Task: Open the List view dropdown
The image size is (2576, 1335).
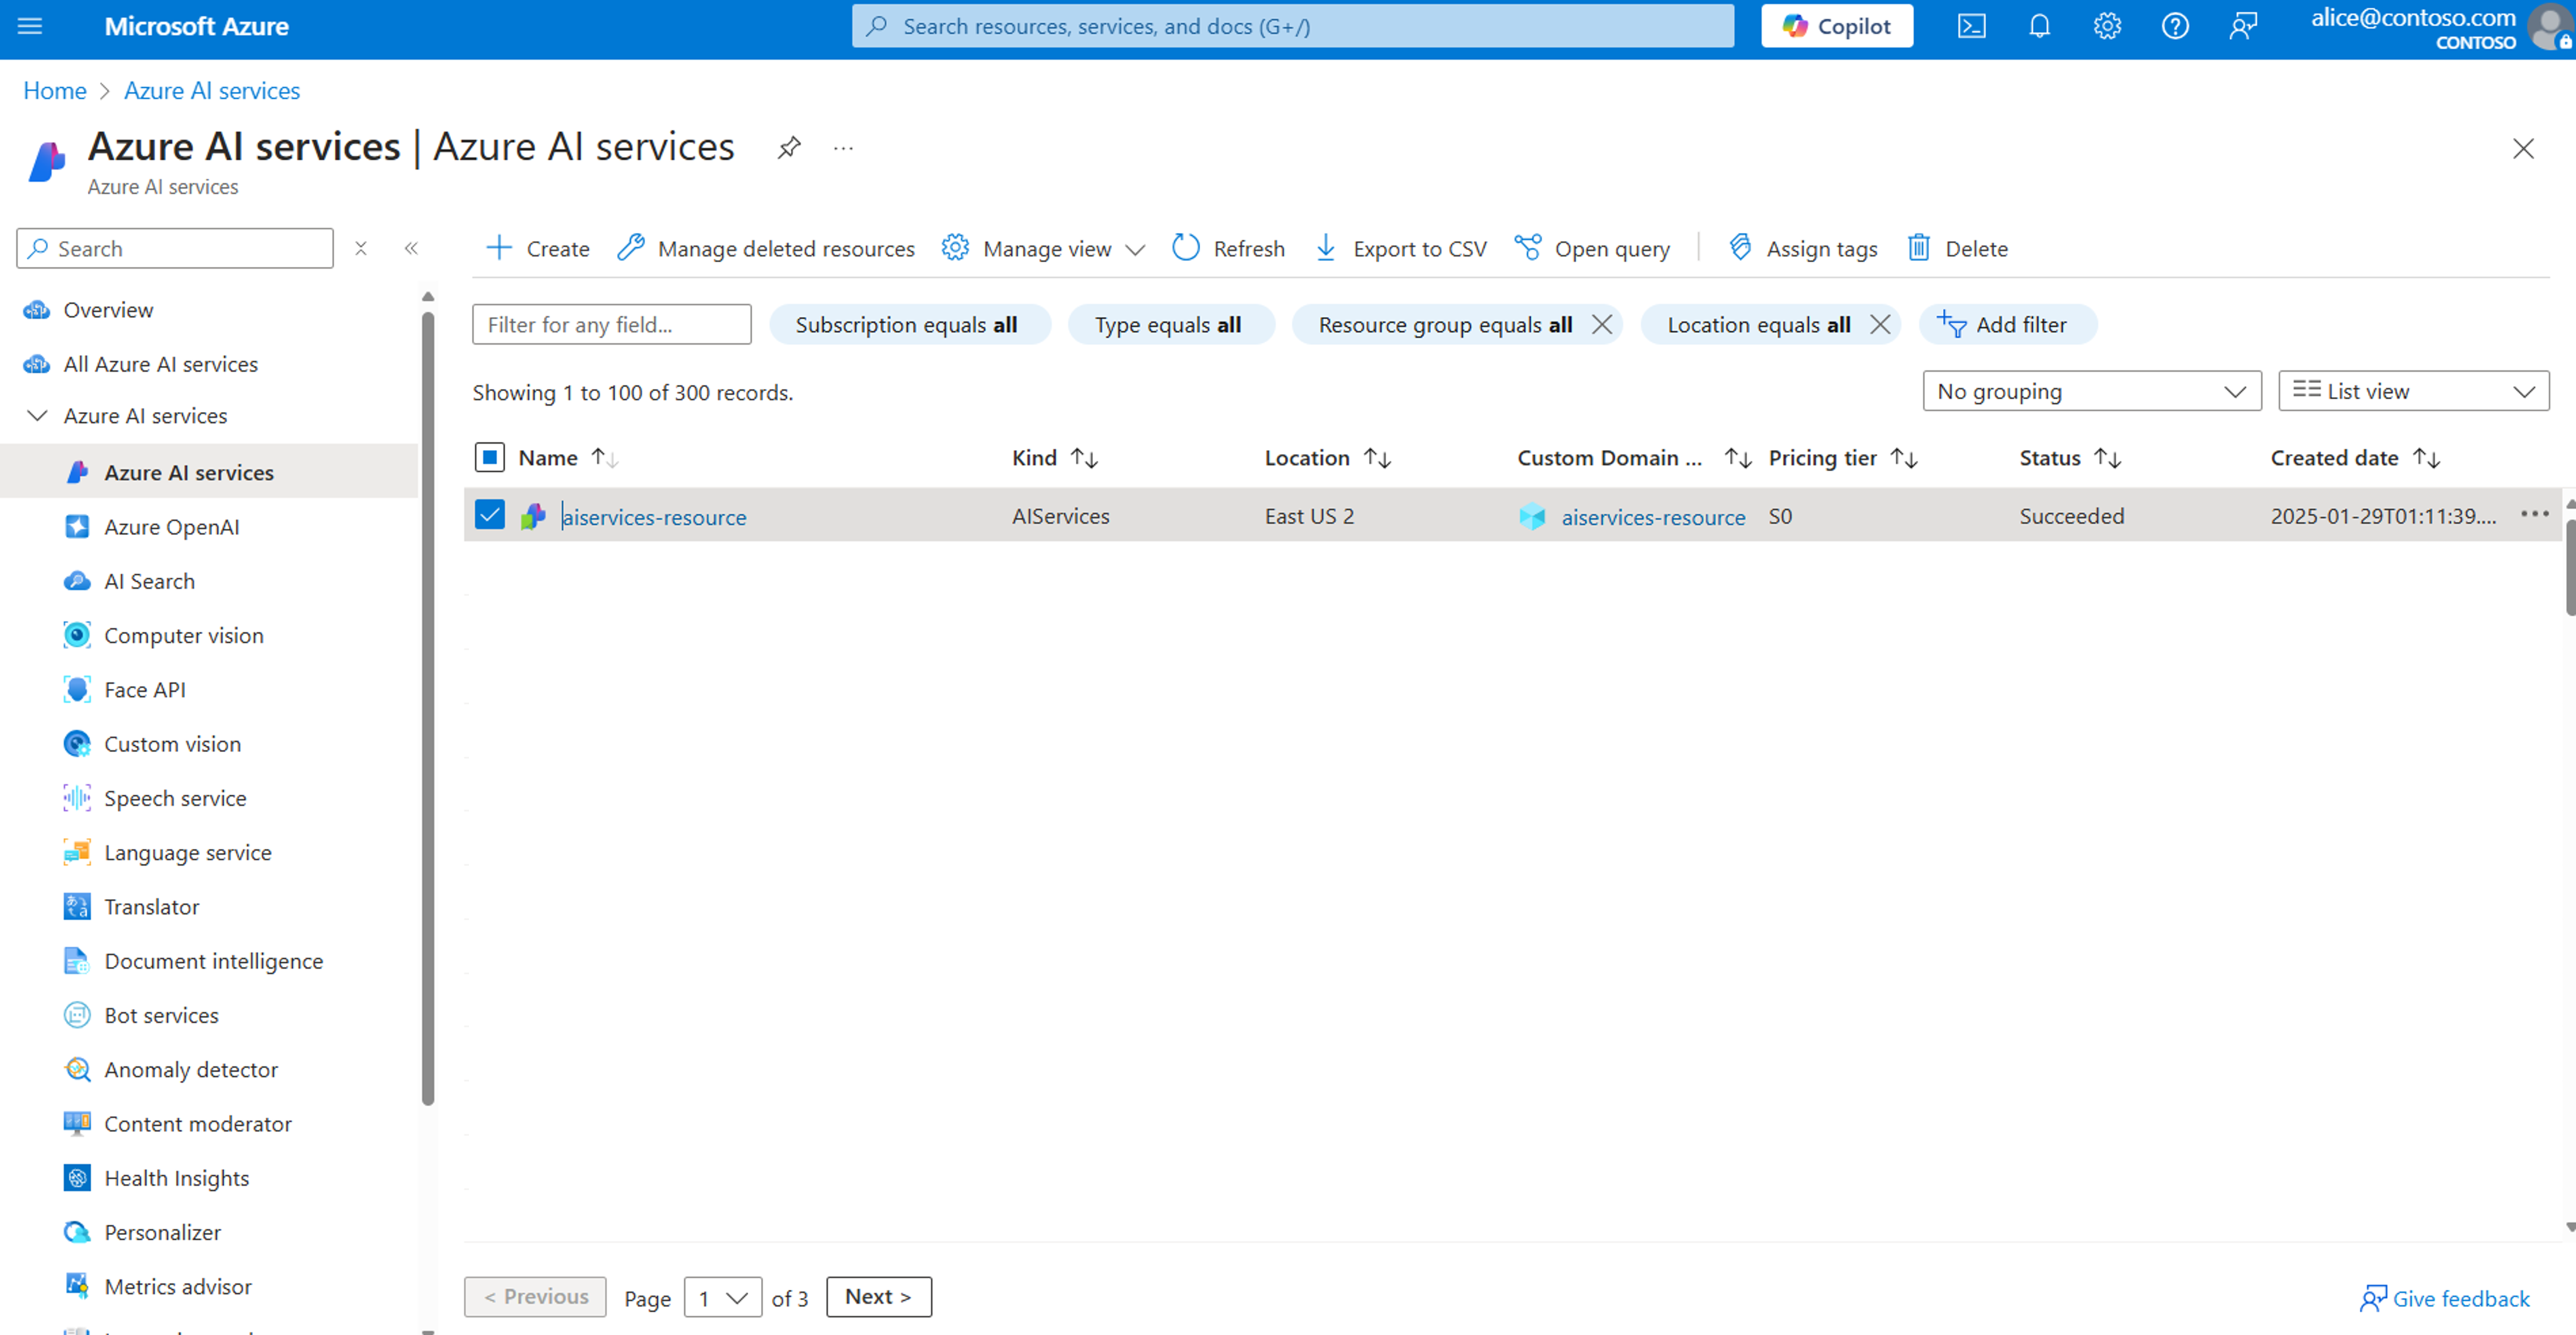Action: tap(2413, 391)
